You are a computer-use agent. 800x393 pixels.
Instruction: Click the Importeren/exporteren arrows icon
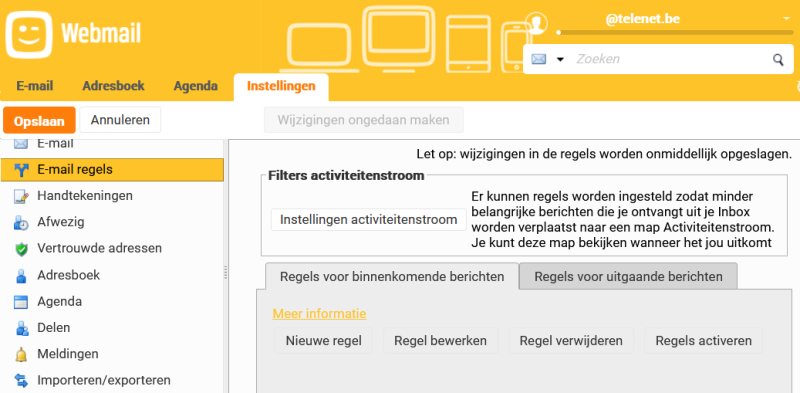(21, 380)
